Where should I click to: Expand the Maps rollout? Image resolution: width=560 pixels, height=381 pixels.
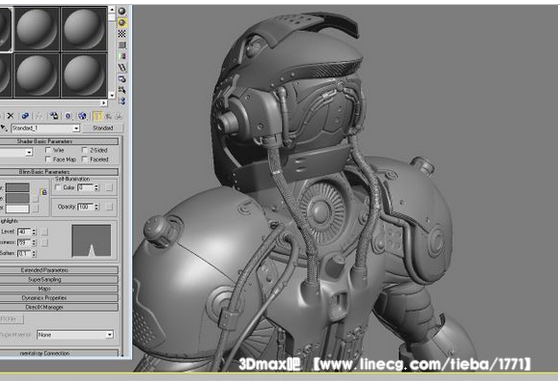click(x=59, y=289)
